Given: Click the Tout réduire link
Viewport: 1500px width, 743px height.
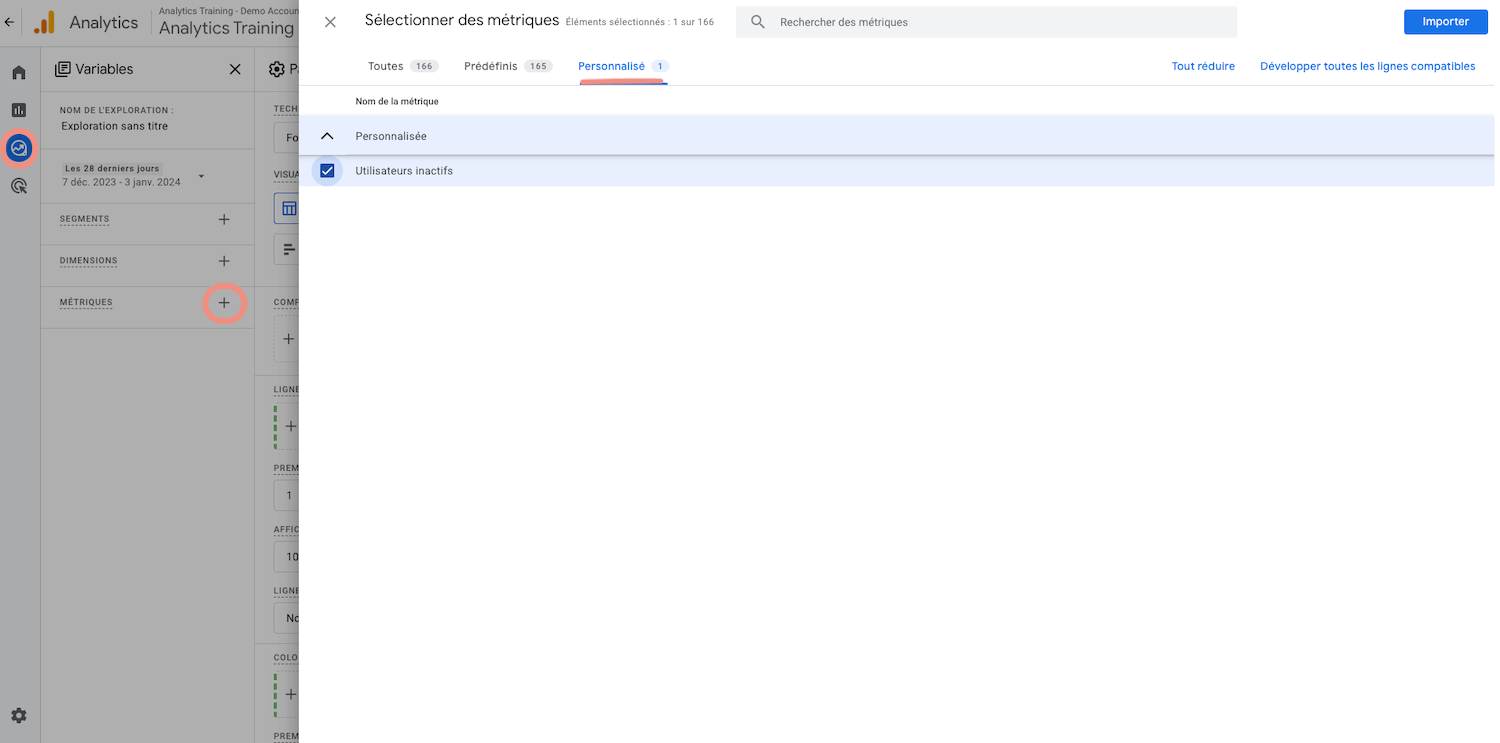Looking at the screenshot, I should [x=1203, y=66].
